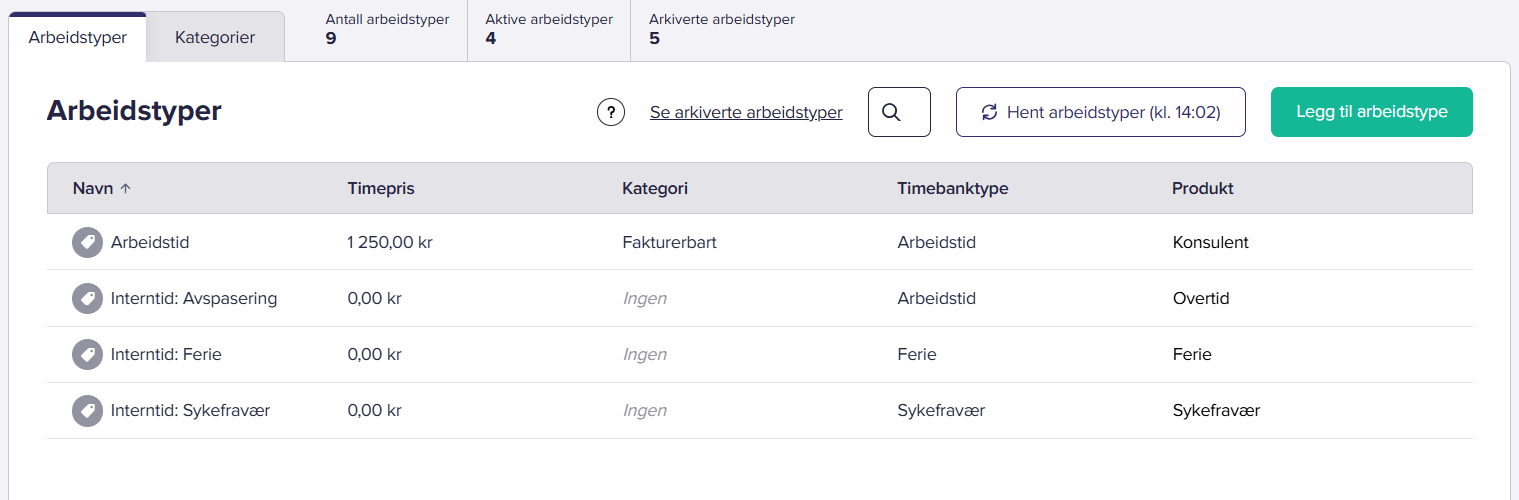The height and width of the screenshot is (500, 1519).
Task: Click the help question mark icon
Action: pyautogui.click(x=611, y=112)
